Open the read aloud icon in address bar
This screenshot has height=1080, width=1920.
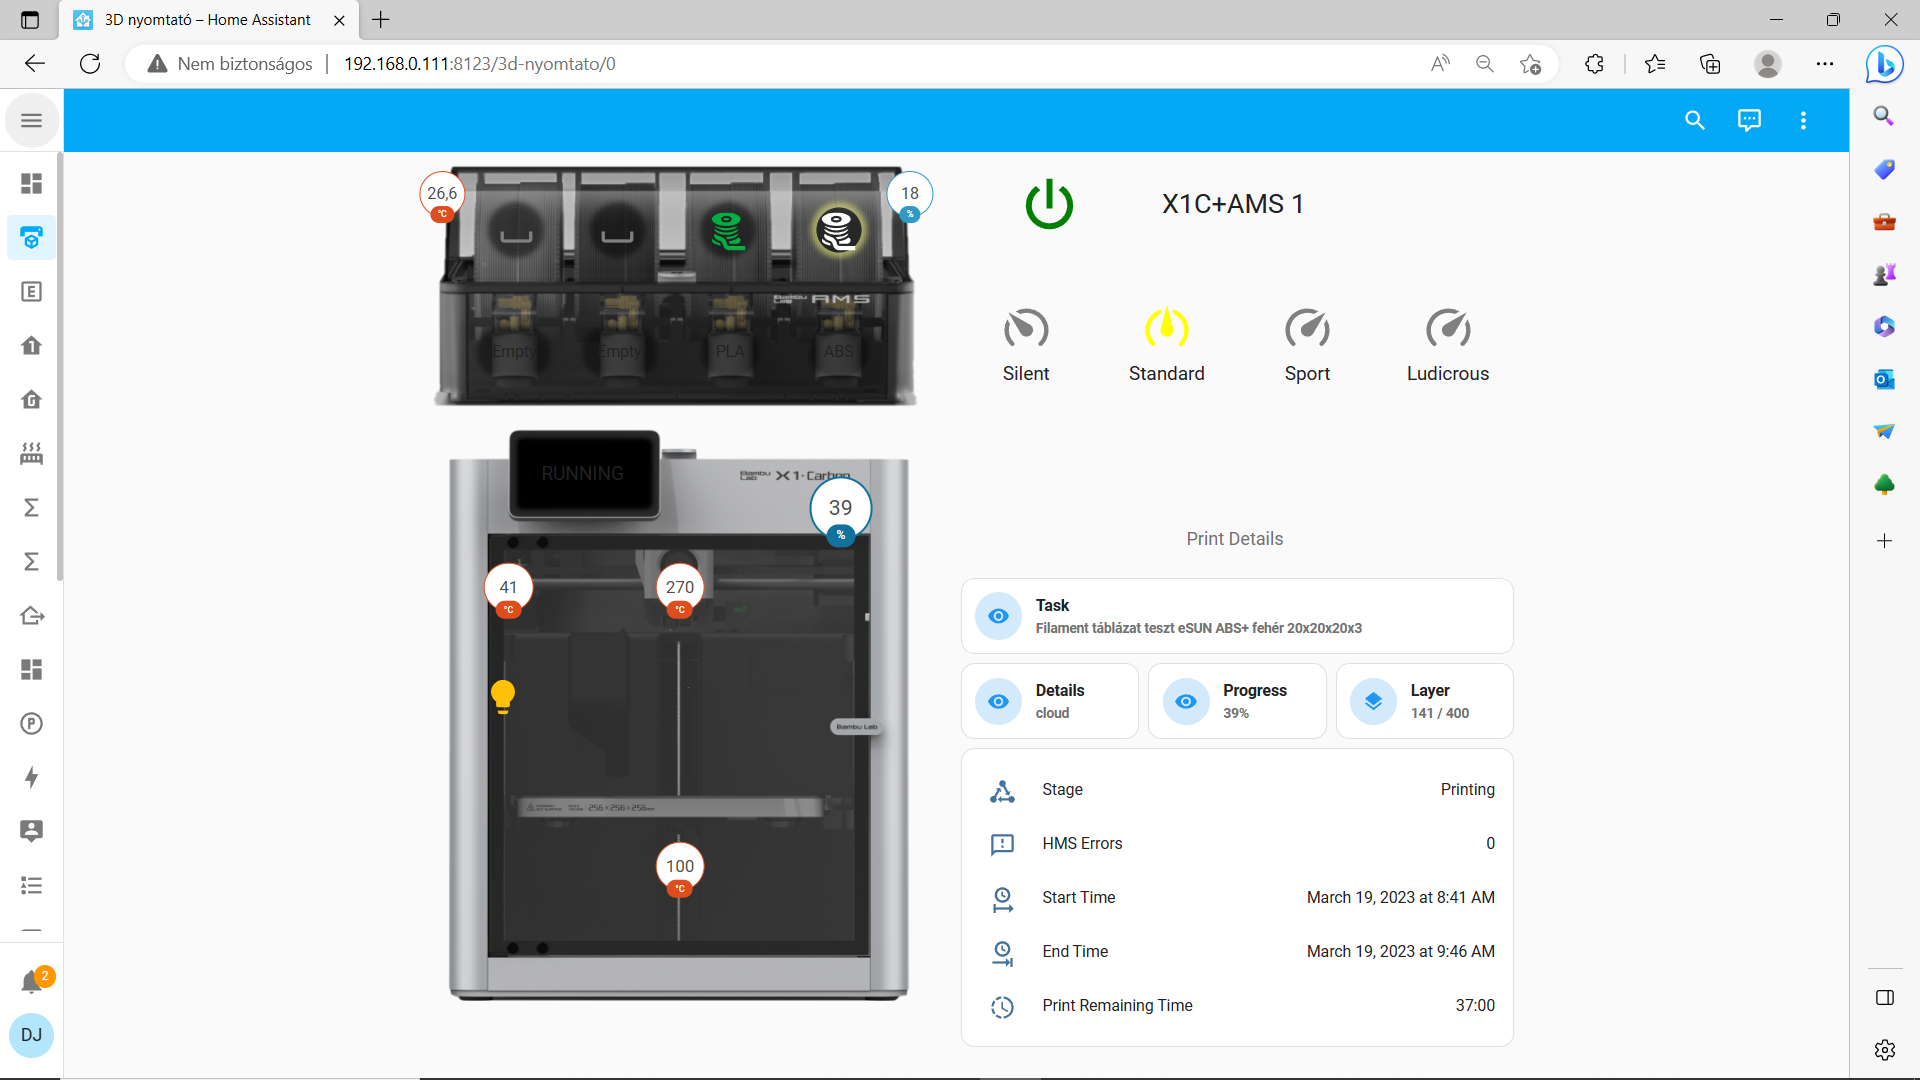tap(1440, 64)
